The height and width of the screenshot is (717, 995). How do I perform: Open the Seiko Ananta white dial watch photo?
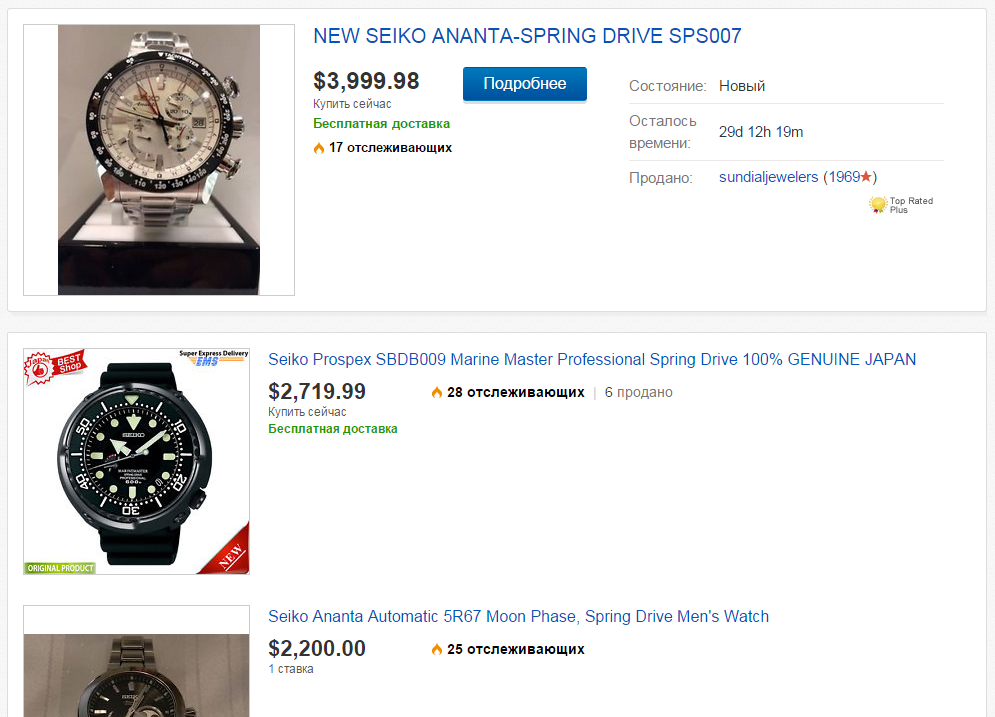159,160
